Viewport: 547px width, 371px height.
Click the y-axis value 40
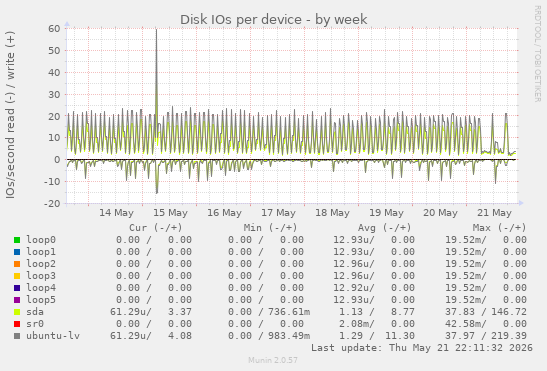pos(54,73)
